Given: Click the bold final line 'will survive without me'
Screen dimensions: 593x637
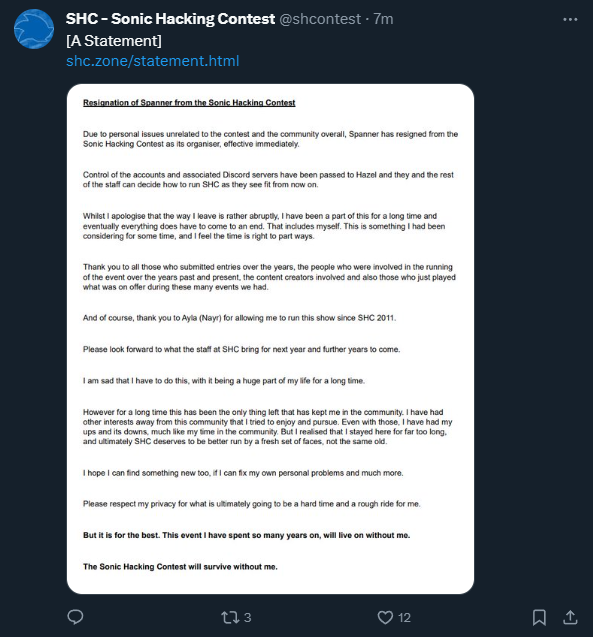Looking at the screenshot, I should (180, 567).
